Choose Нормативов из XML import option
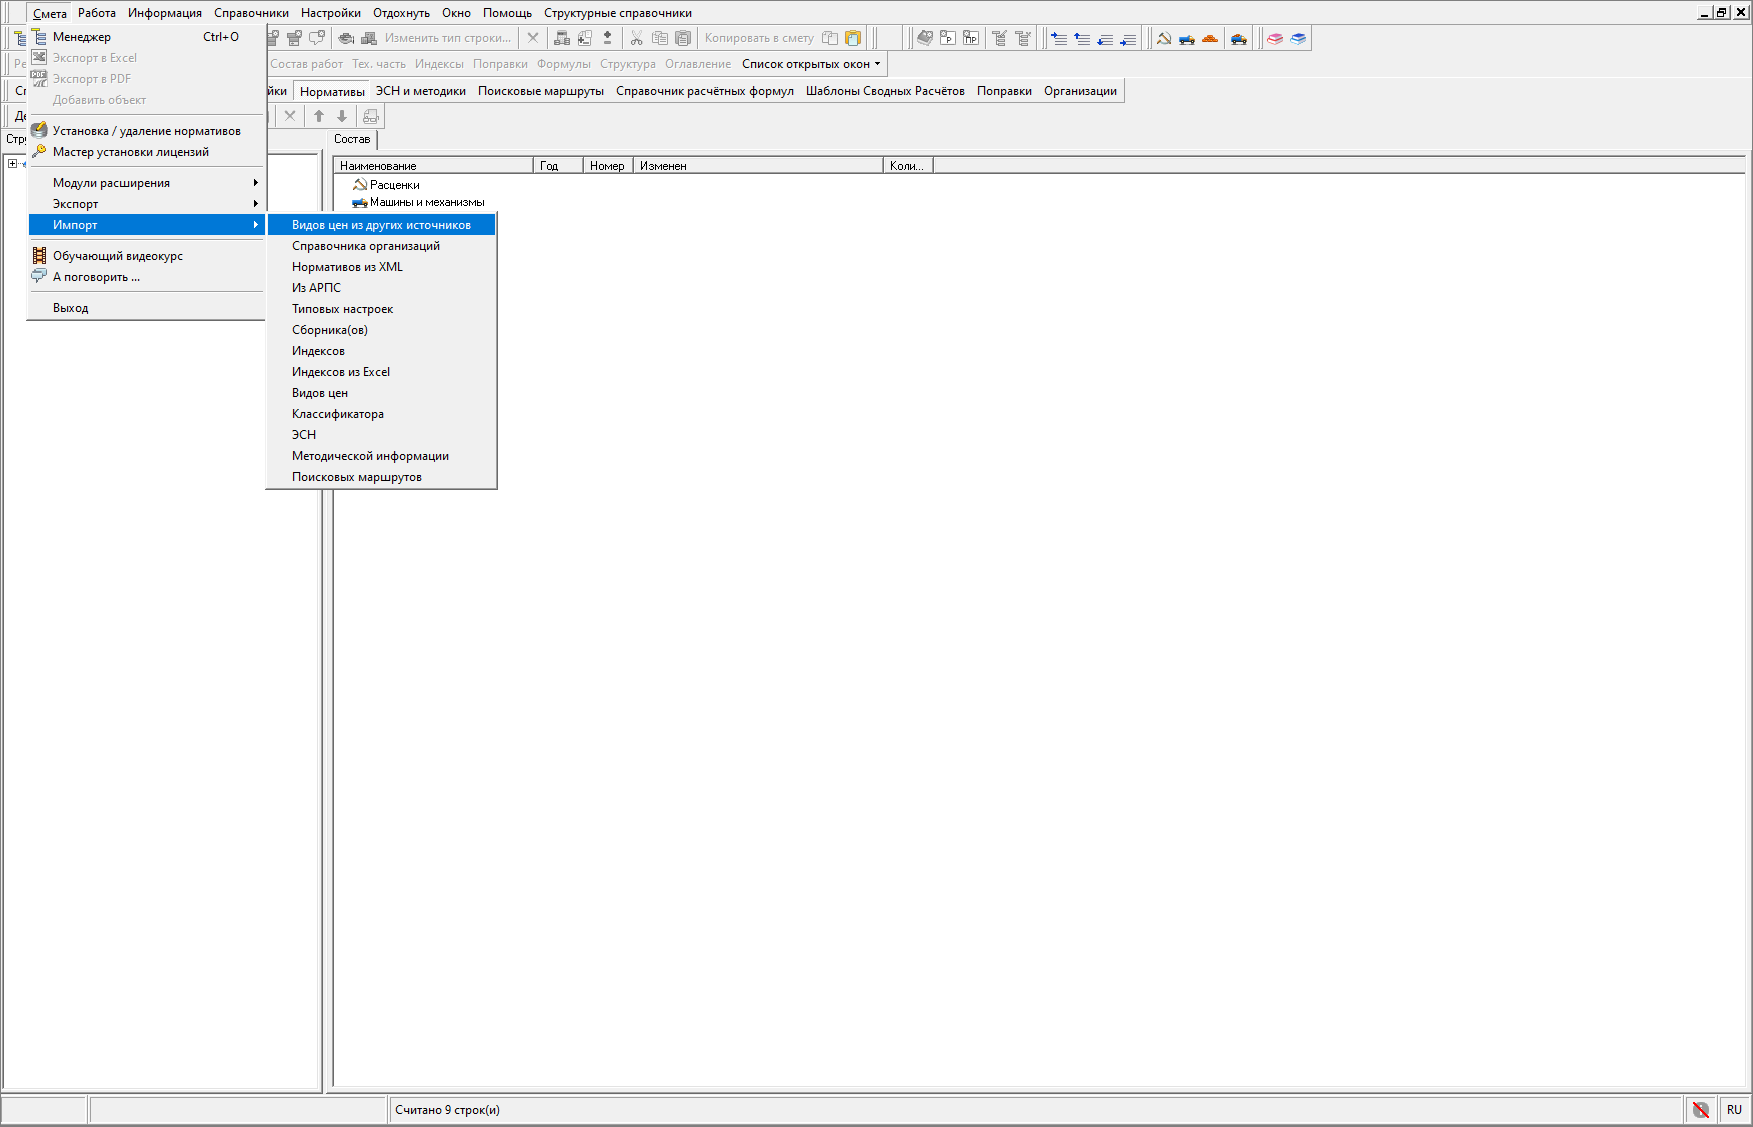 (x=347, y=267)
